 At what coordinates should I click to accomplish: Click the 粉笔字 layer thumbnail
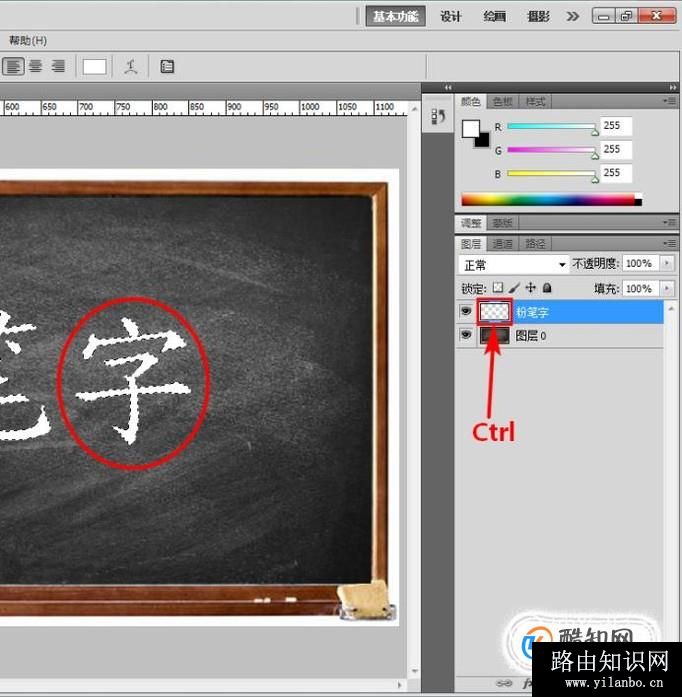[497, 312]
